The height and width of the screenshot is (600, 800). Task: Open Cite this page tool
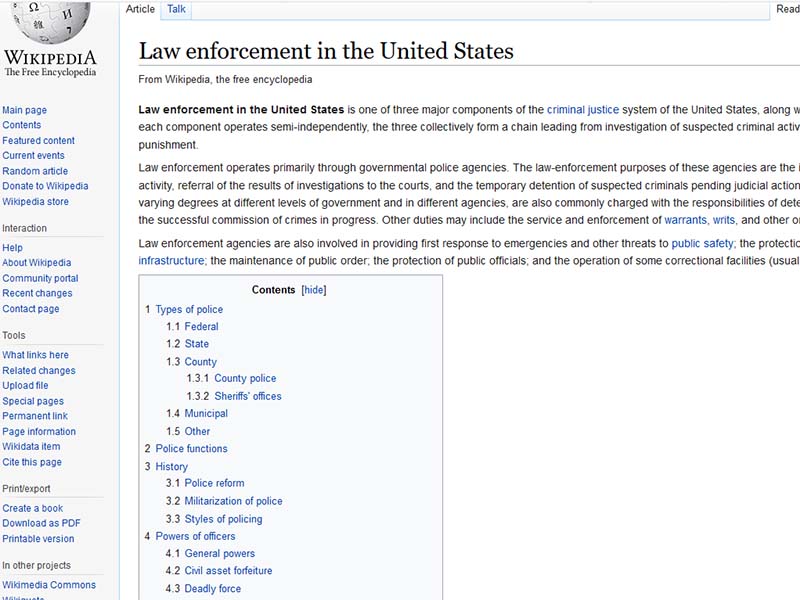click(32, 462)
